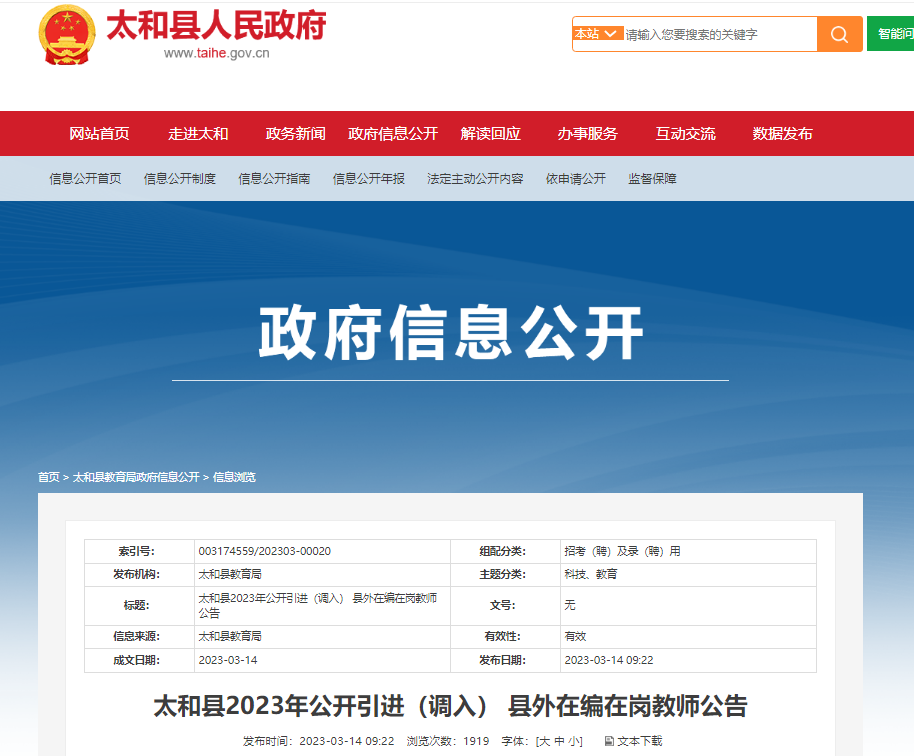Open the 信息公开指南 sub-navigation tab
Screen dimensions: 914x756
click(x=274, y=179)
